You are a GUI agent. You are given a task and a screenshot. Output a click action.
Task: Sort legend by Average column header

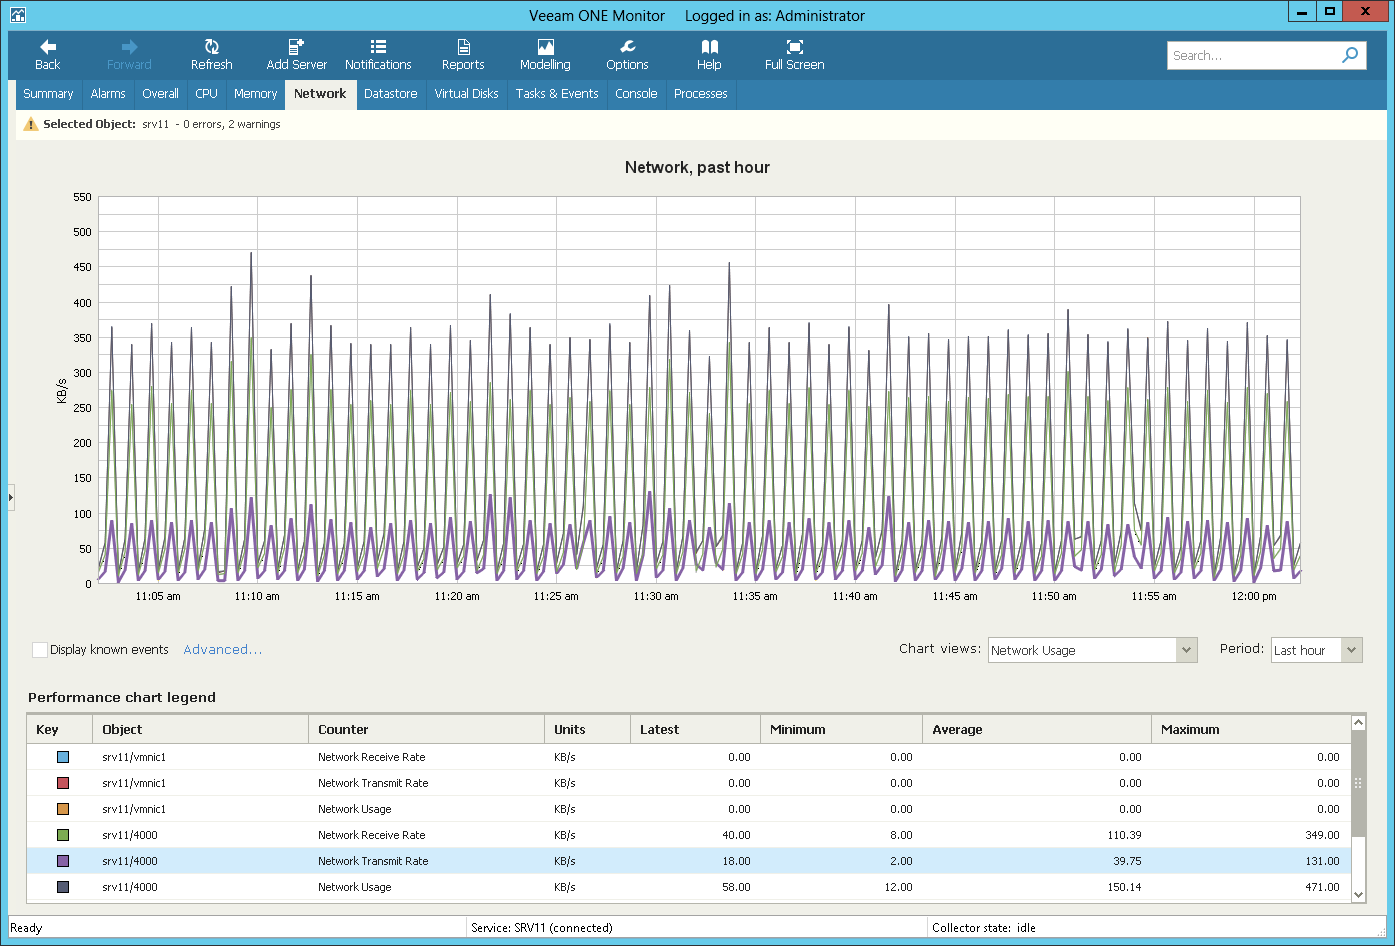coord(1036,730)
